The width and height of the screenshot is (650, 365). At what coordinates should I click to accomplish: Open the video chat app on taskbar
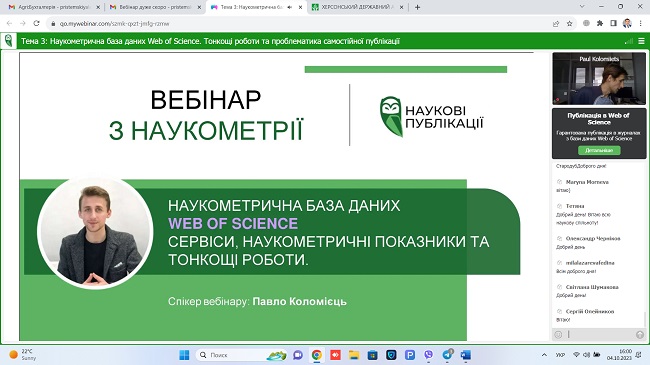[298, 355]
